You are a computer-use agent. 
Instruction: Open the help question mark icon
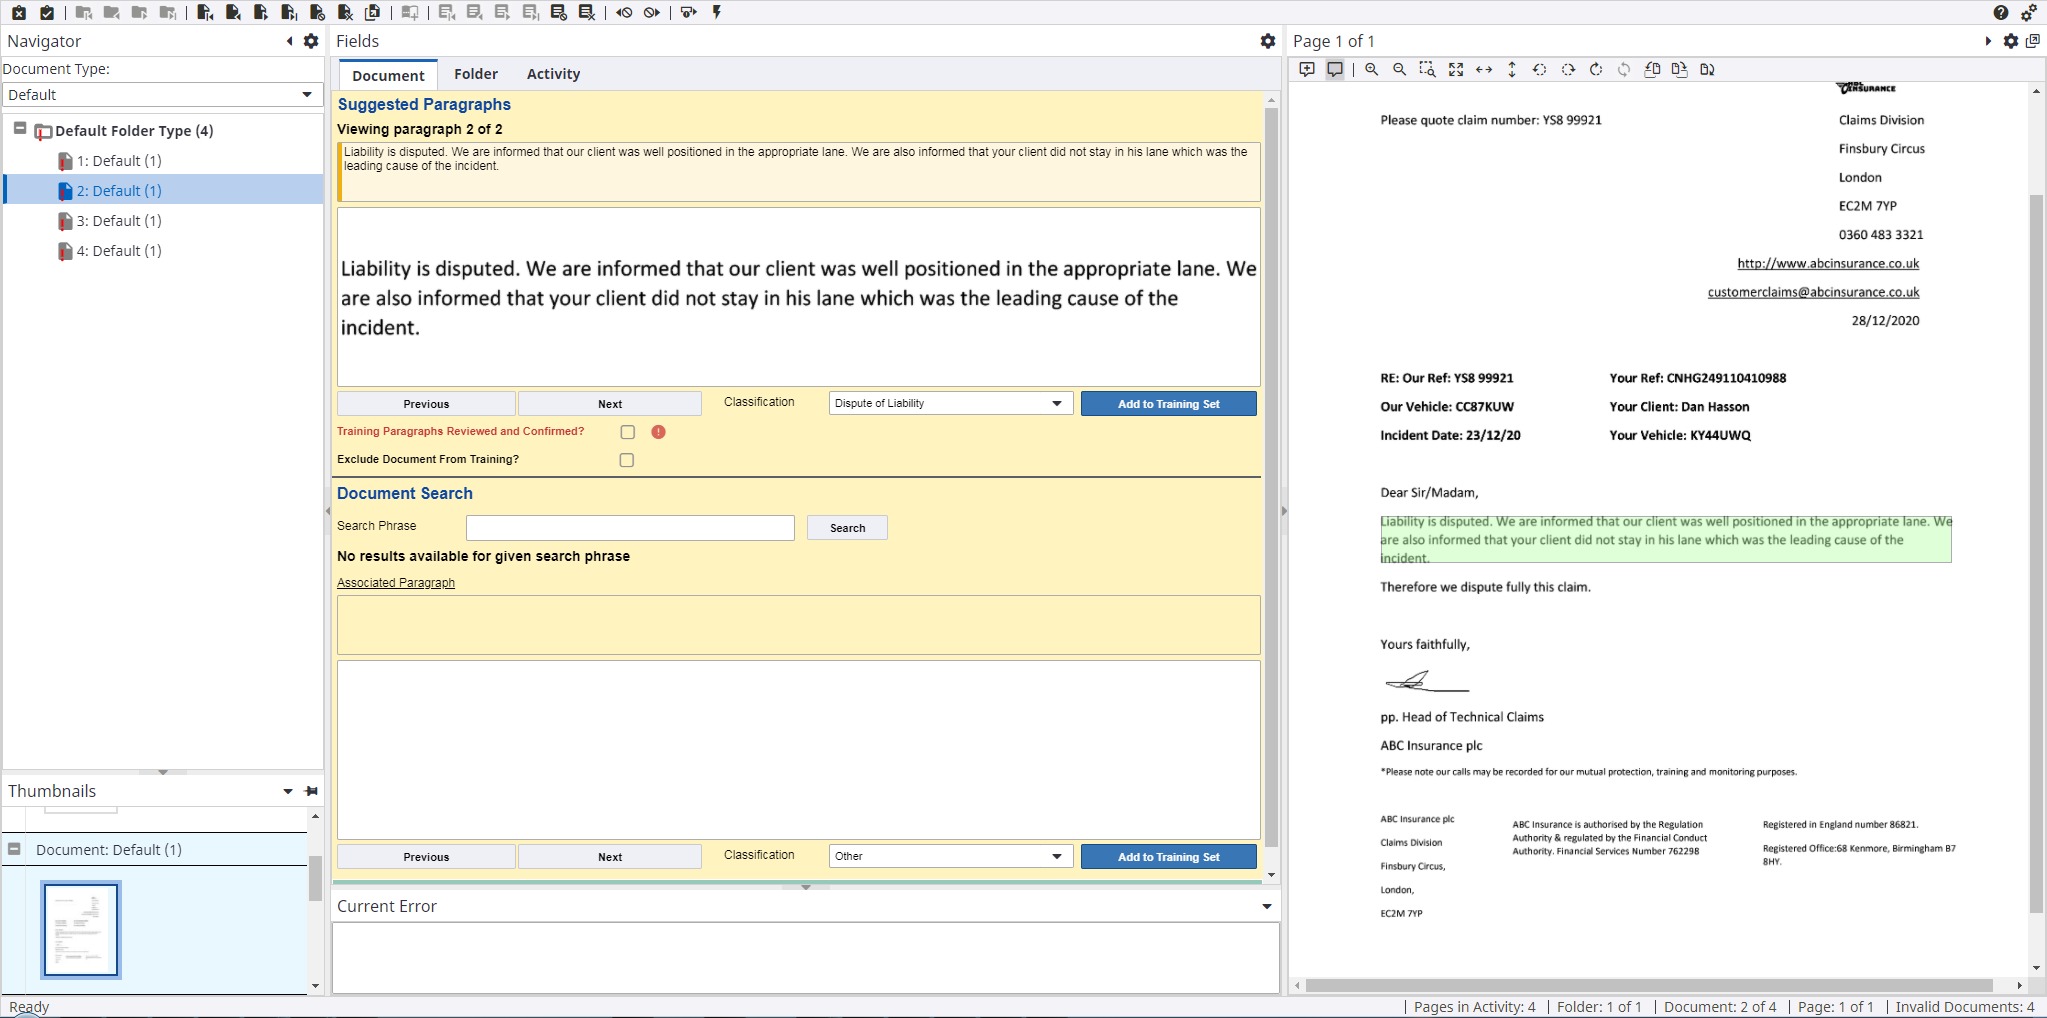click(2000, 13)
